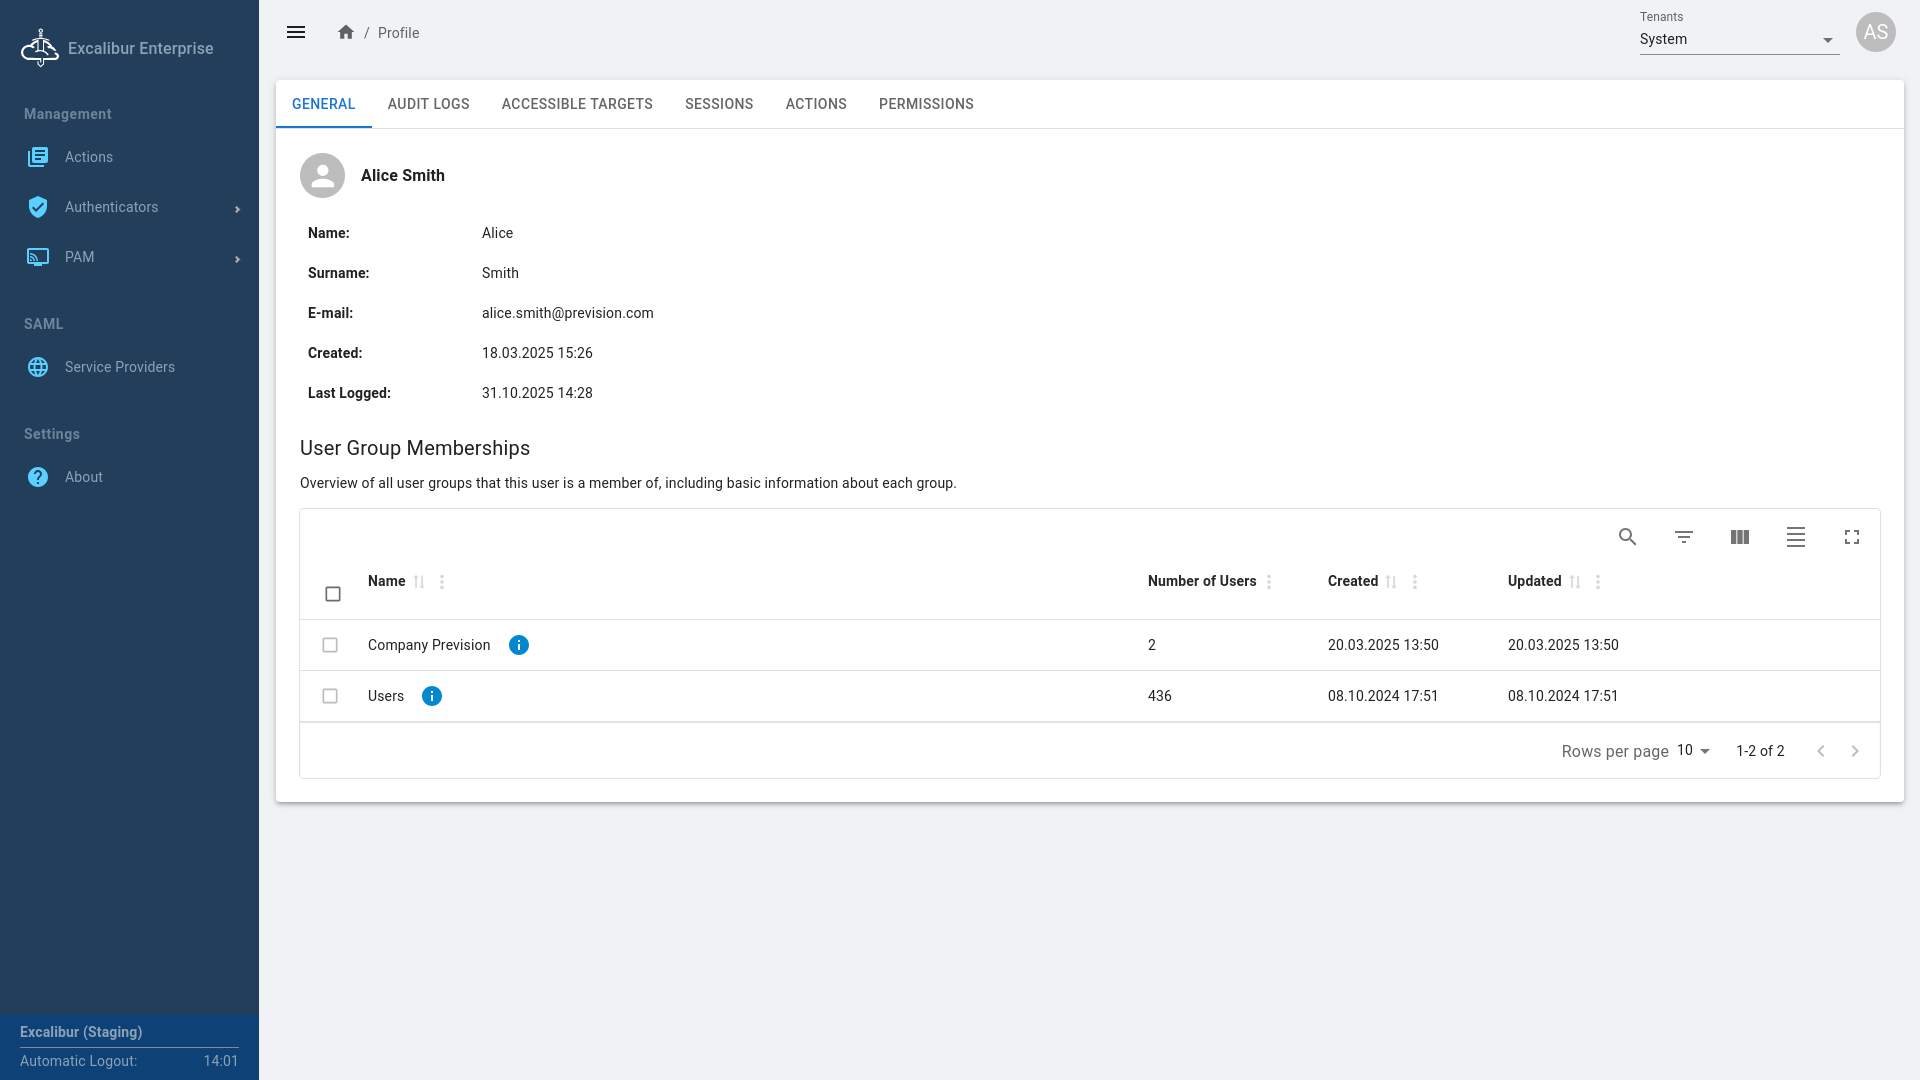Switch to the Permissions tab
This screenshot has width=1920, height=1080.
tap(926, 104)
